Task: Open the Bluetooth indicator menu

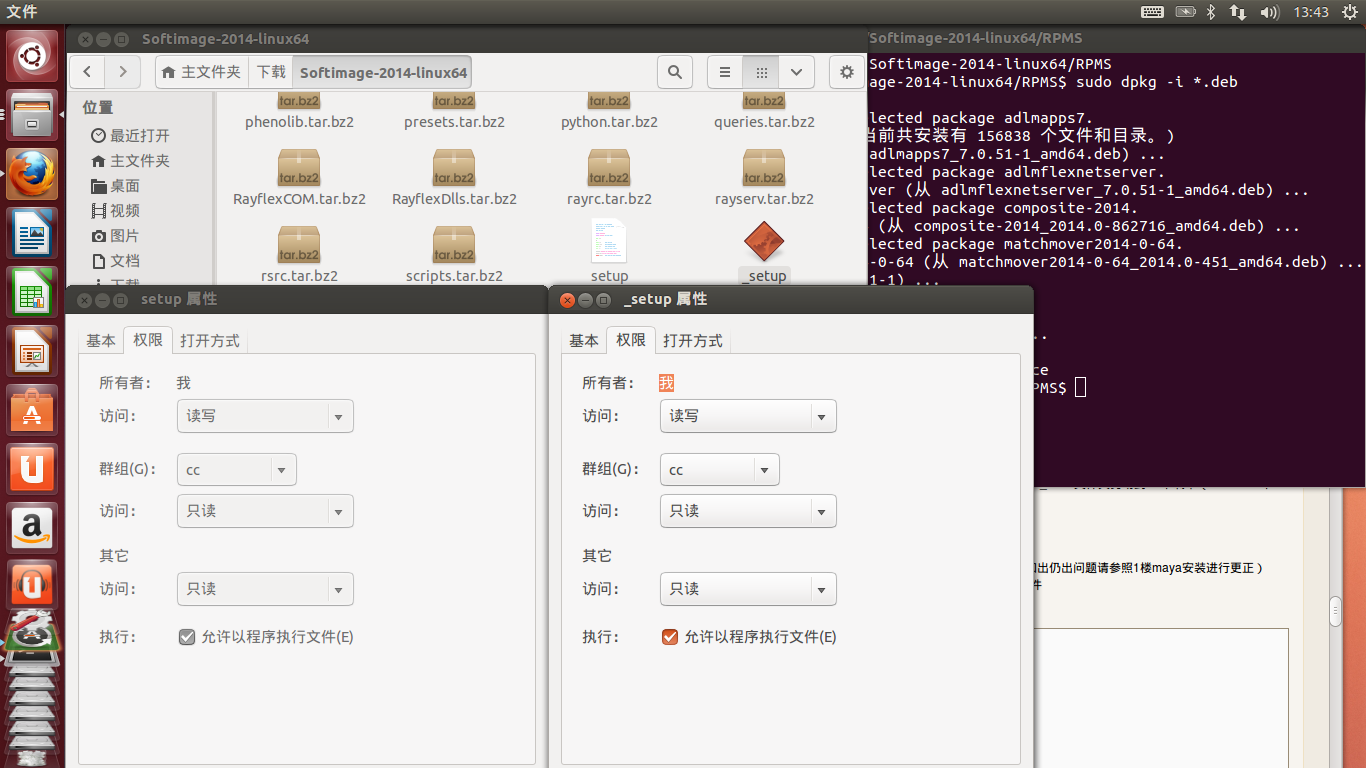Action: [x=1210, y=12]
